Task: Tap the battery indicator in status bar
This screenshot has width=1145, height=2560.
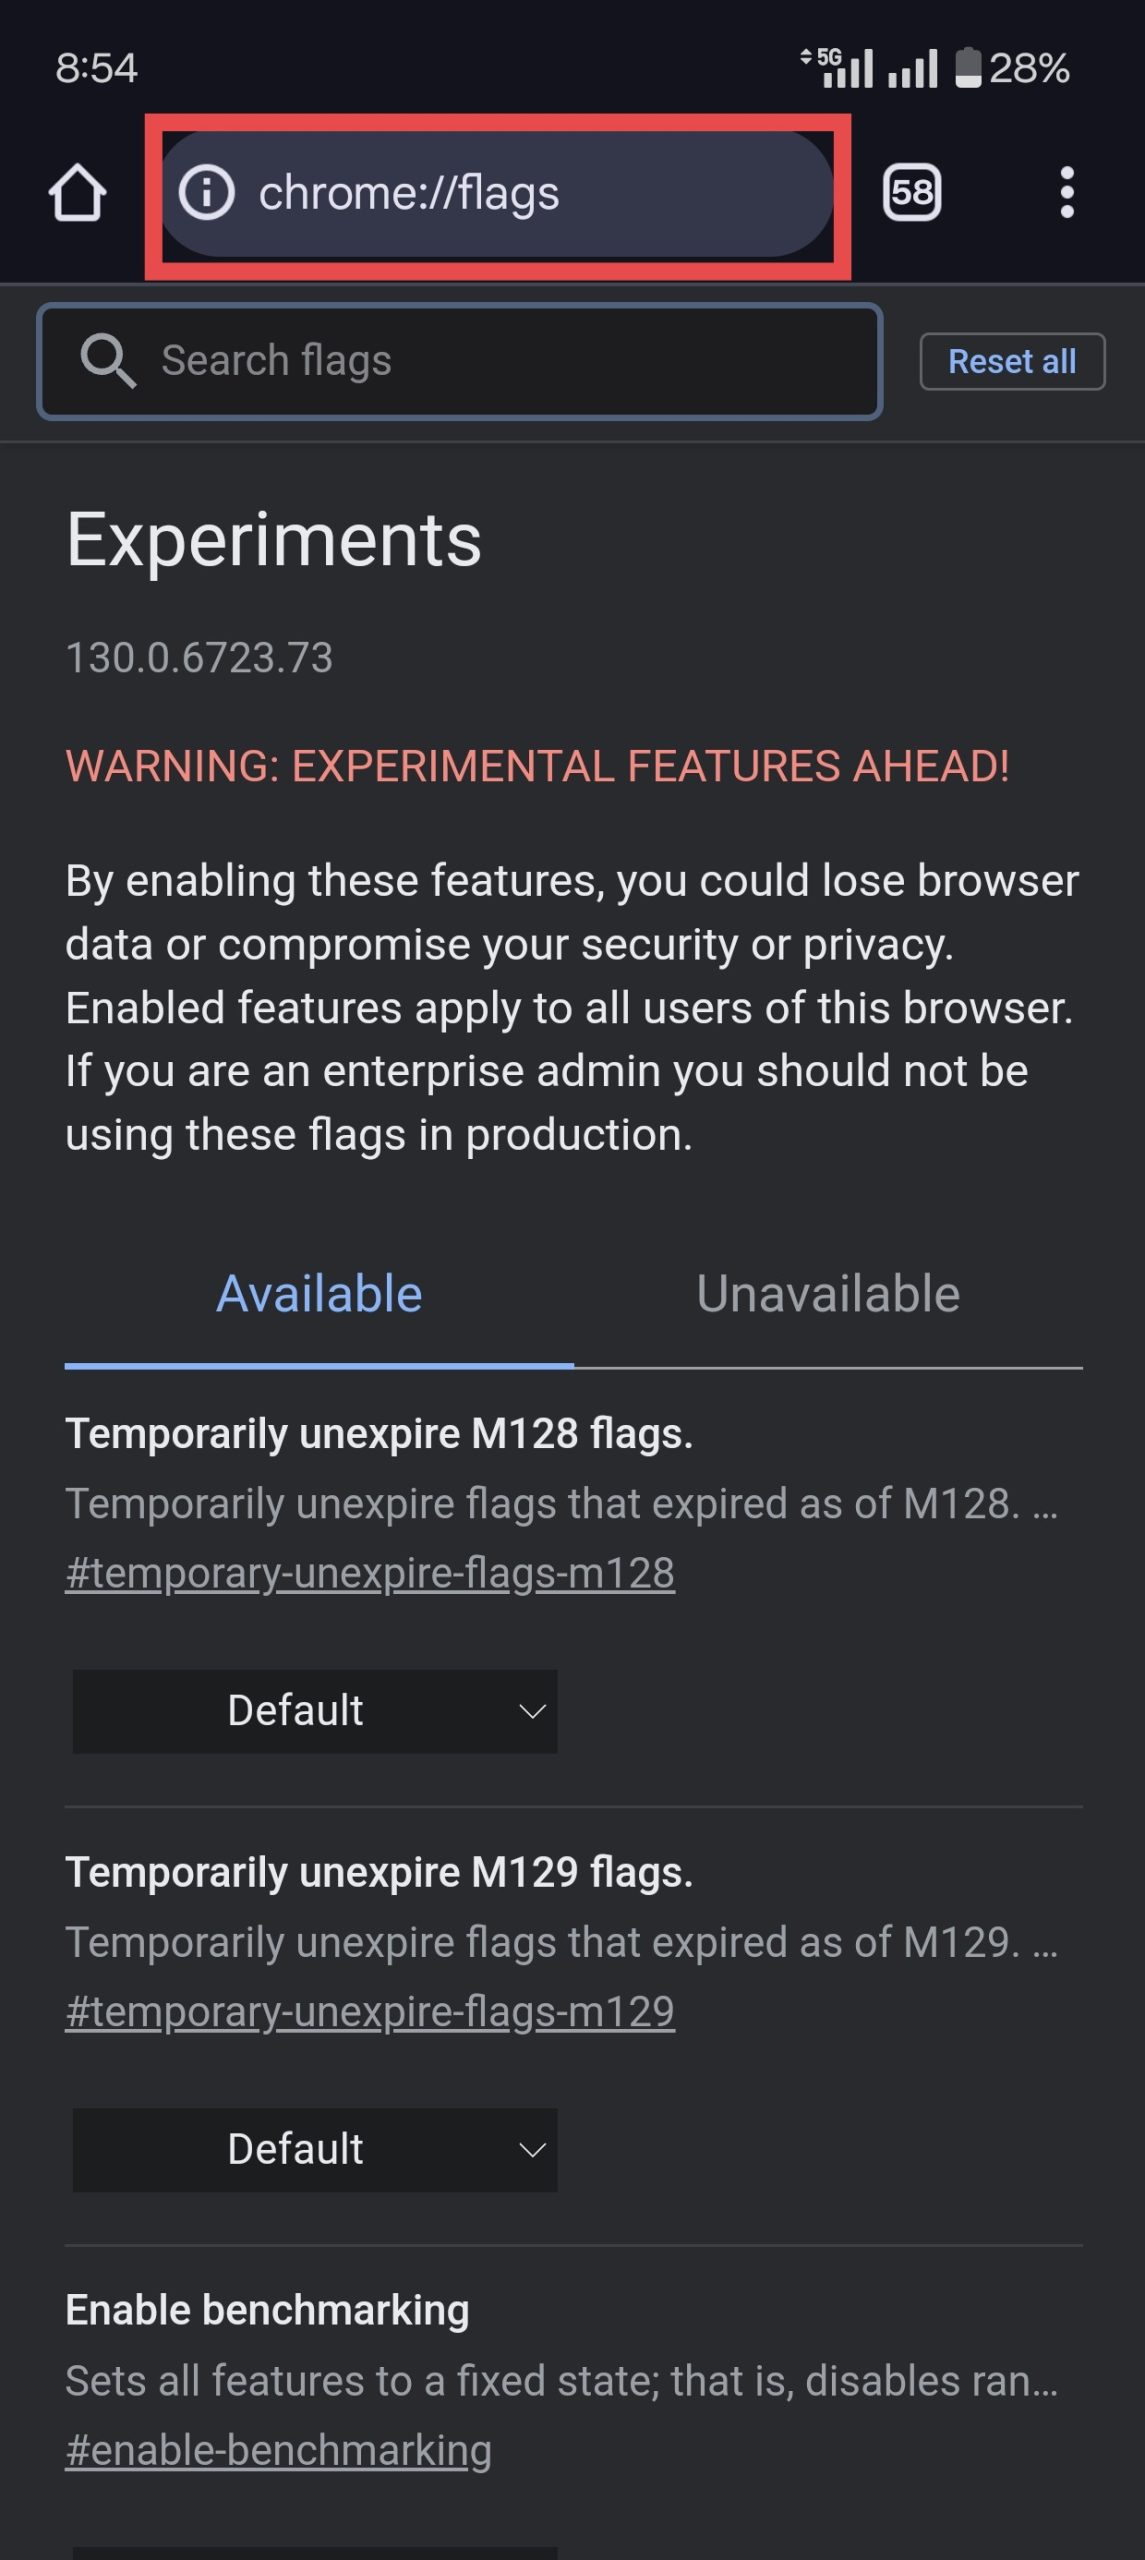Action: 967,68
